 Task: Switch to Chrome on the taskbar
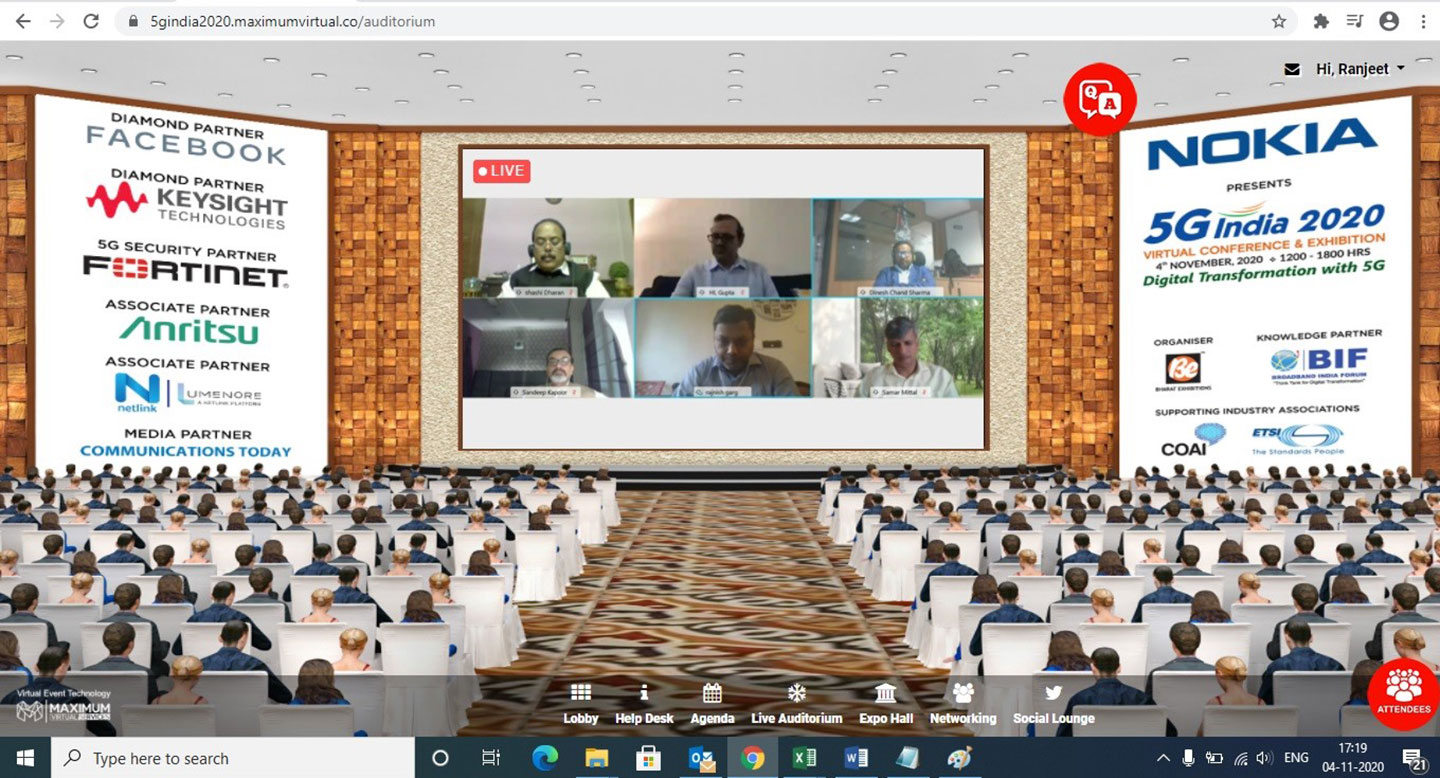[x=753, y=758]
